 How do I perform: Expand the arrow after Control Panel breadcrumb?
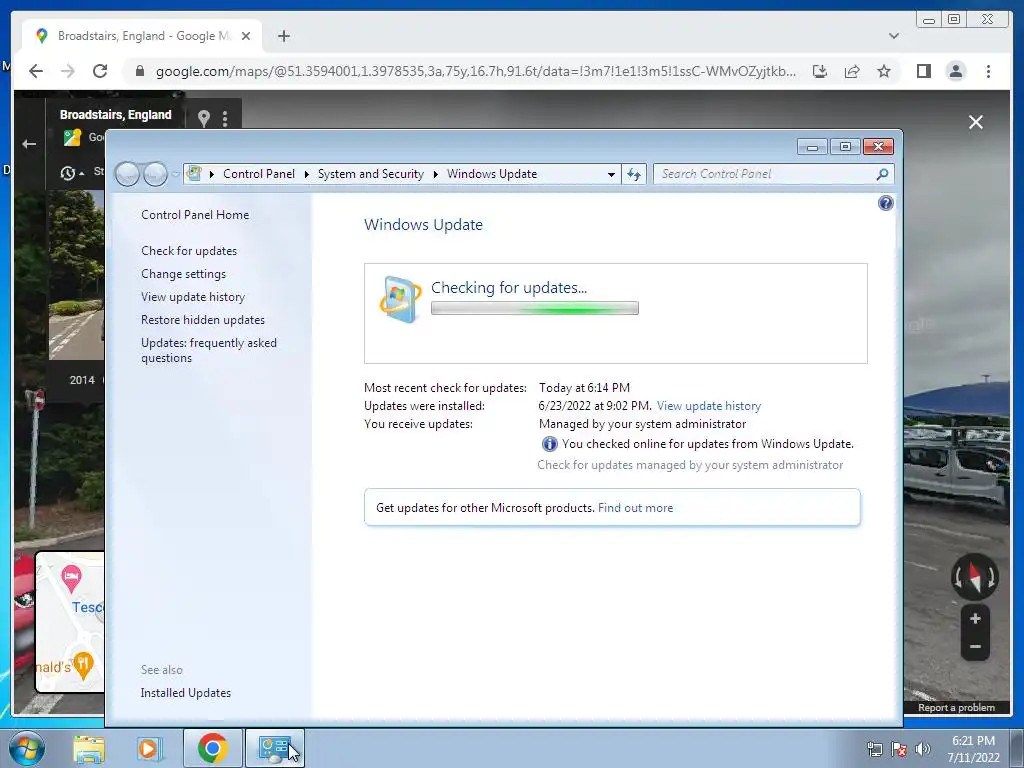(x=306, y=174)
